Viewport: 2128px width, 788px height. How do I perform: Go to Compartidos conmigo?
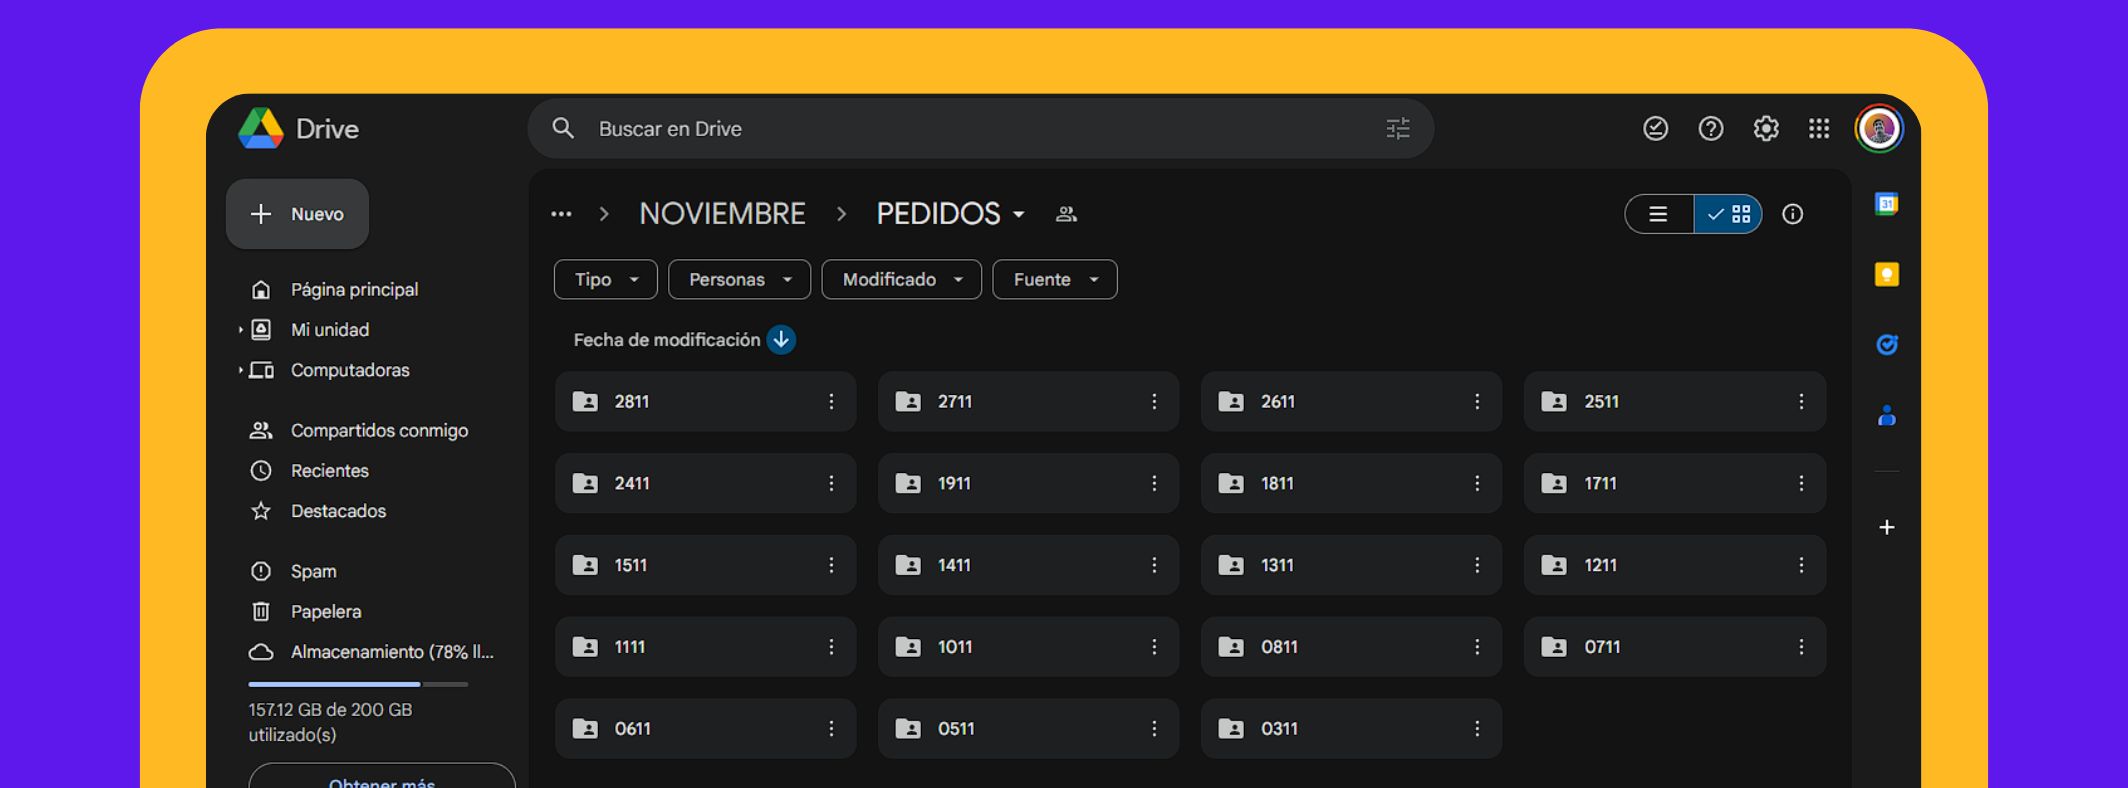coord(379,431)
